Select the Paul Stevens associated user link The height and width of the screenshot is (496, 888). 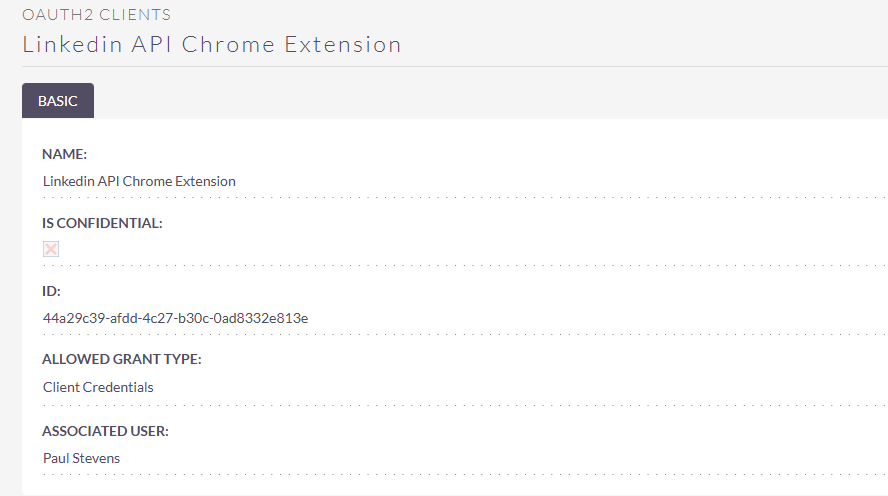tap(82, 458)
